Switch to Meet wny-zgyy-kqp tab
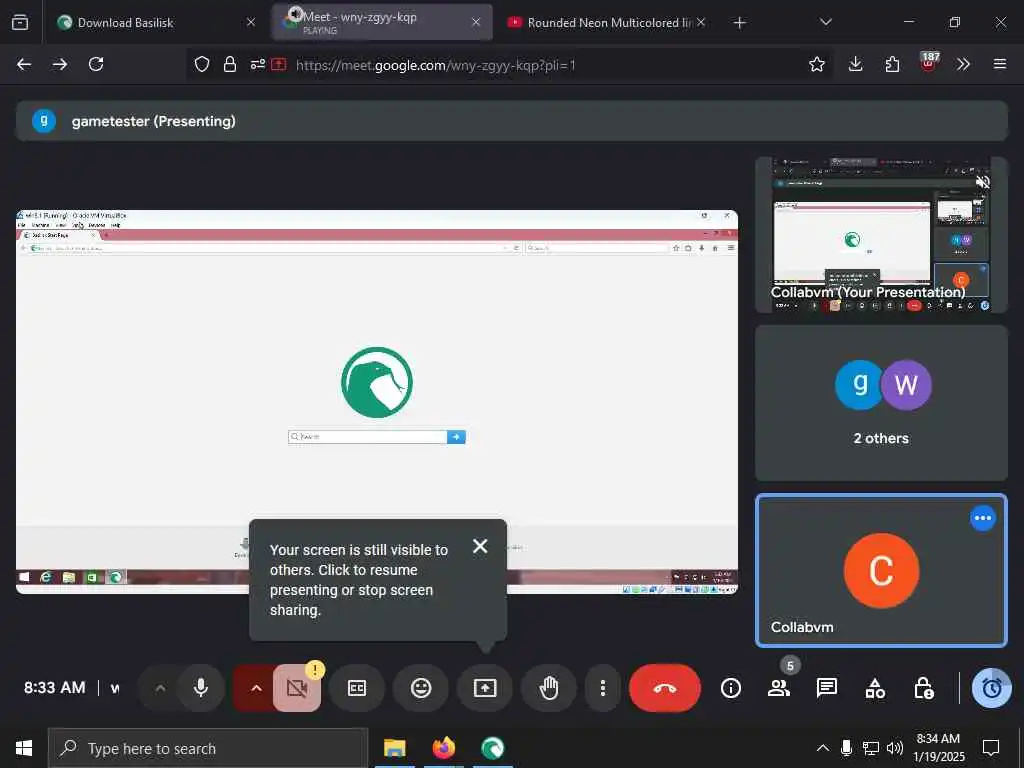The image size is (1024, 768). (x=382, y=22)
